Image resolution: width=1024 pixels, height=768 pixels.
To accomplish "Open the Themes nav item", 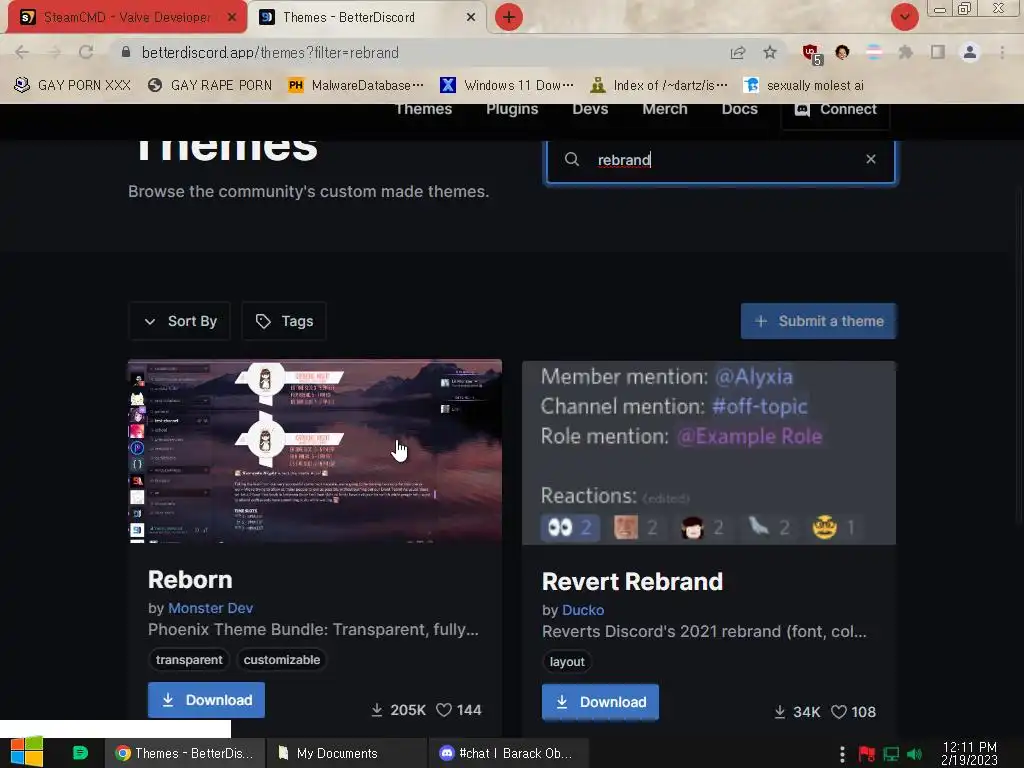I will (x=424, y=109).
